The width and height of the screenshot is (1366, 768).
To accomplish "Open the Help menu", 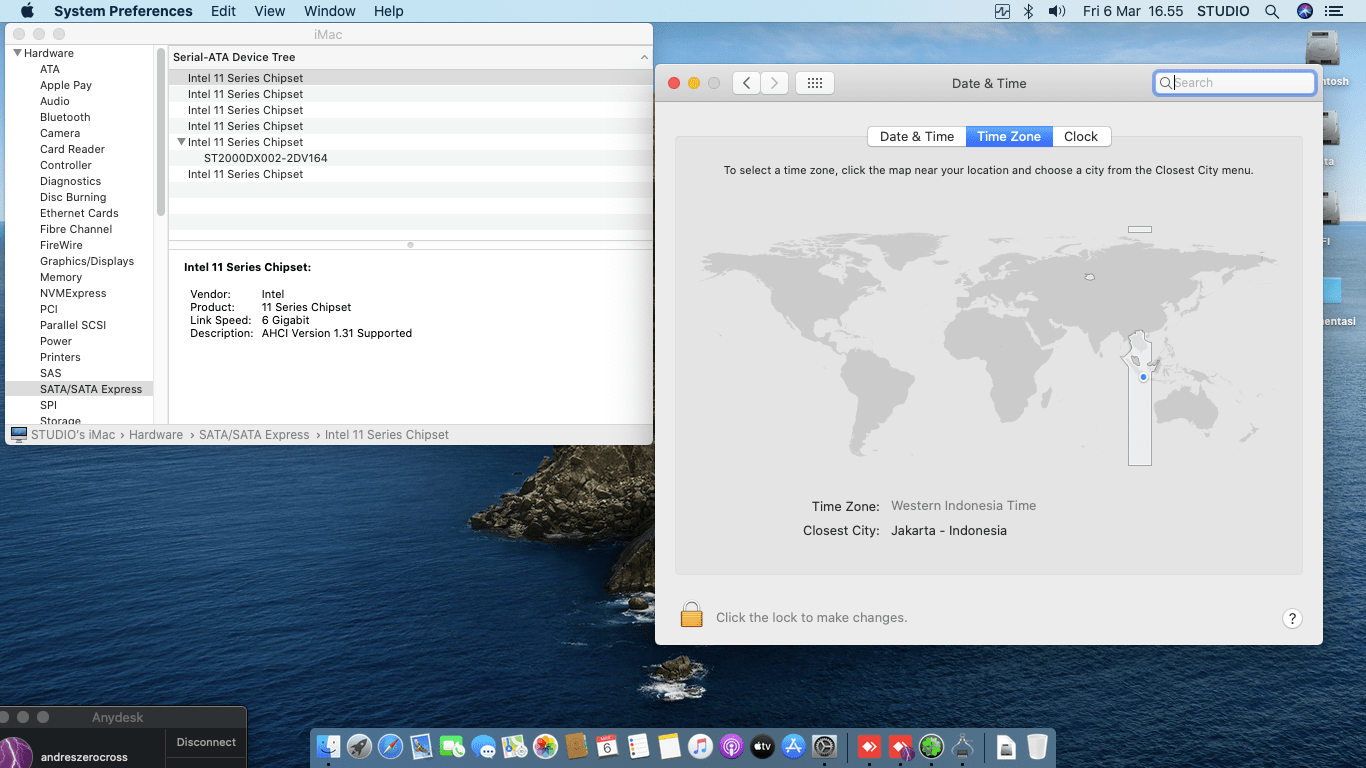I will tap(389, 11).
